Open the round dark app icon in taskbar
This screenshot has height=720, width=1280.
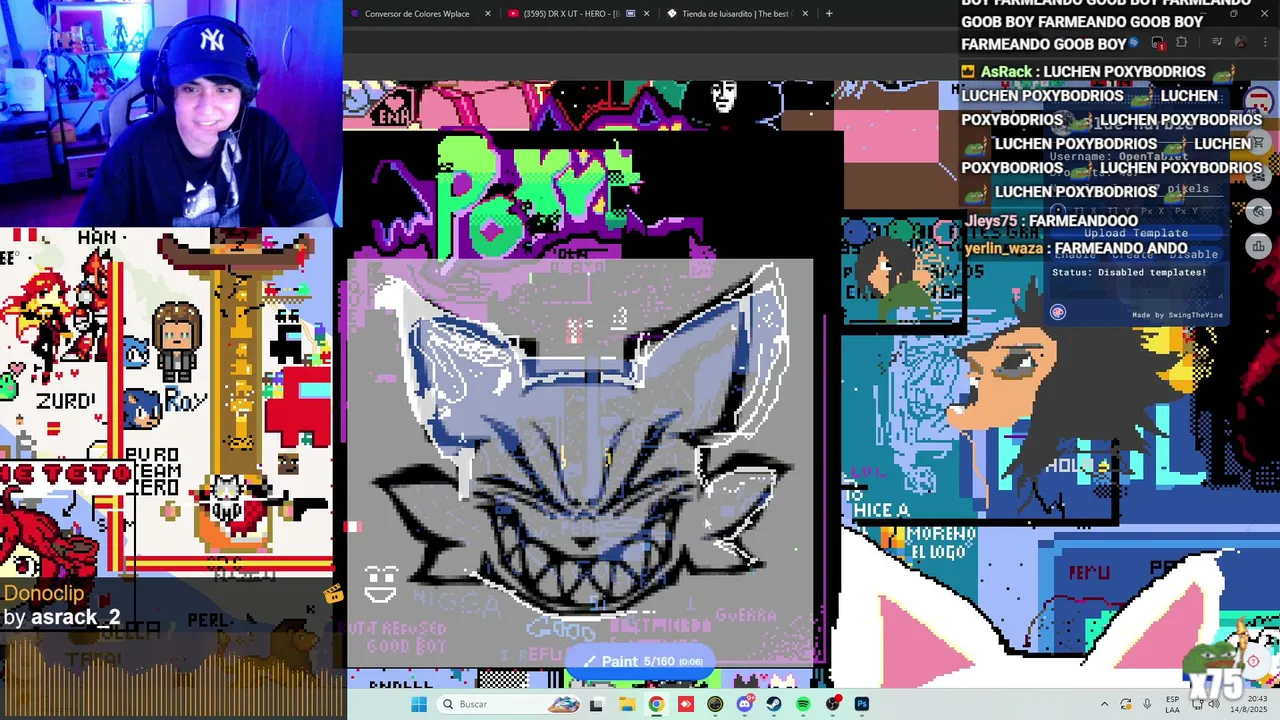click(715, 704)
